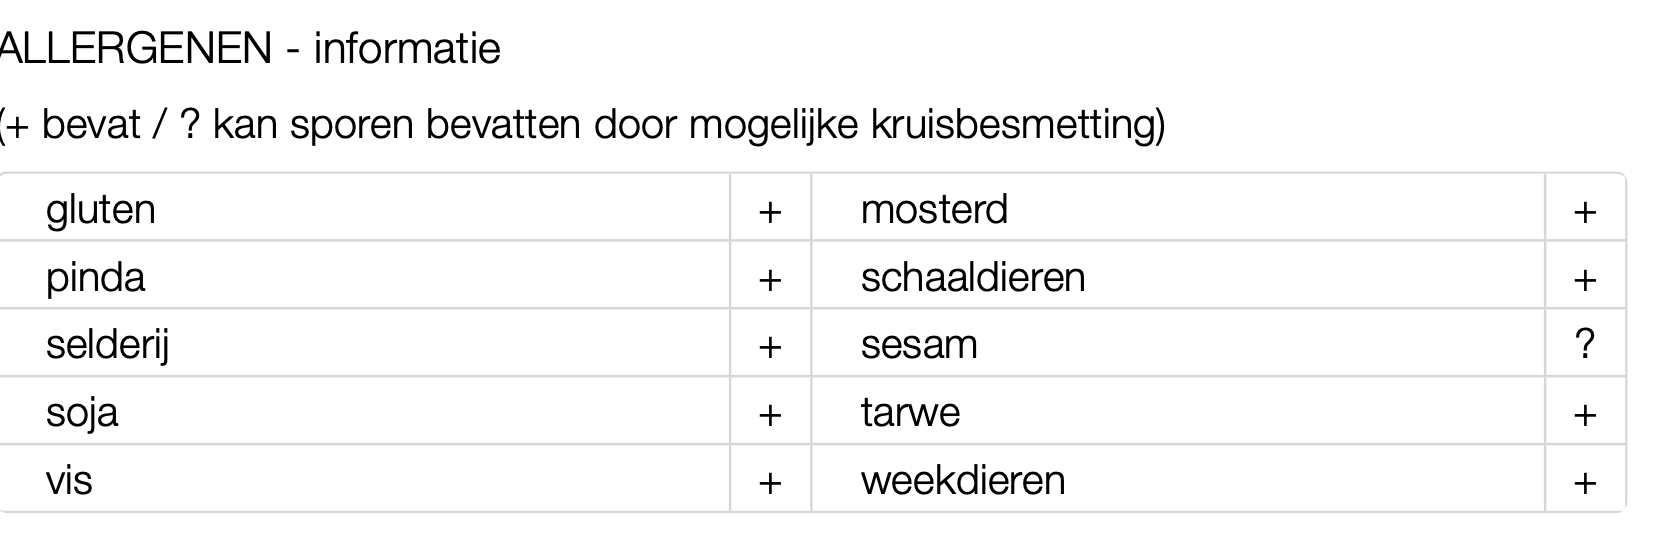Click the plus sign in soja row
This screenshot has width=1668, height=544.
[769, 414]
